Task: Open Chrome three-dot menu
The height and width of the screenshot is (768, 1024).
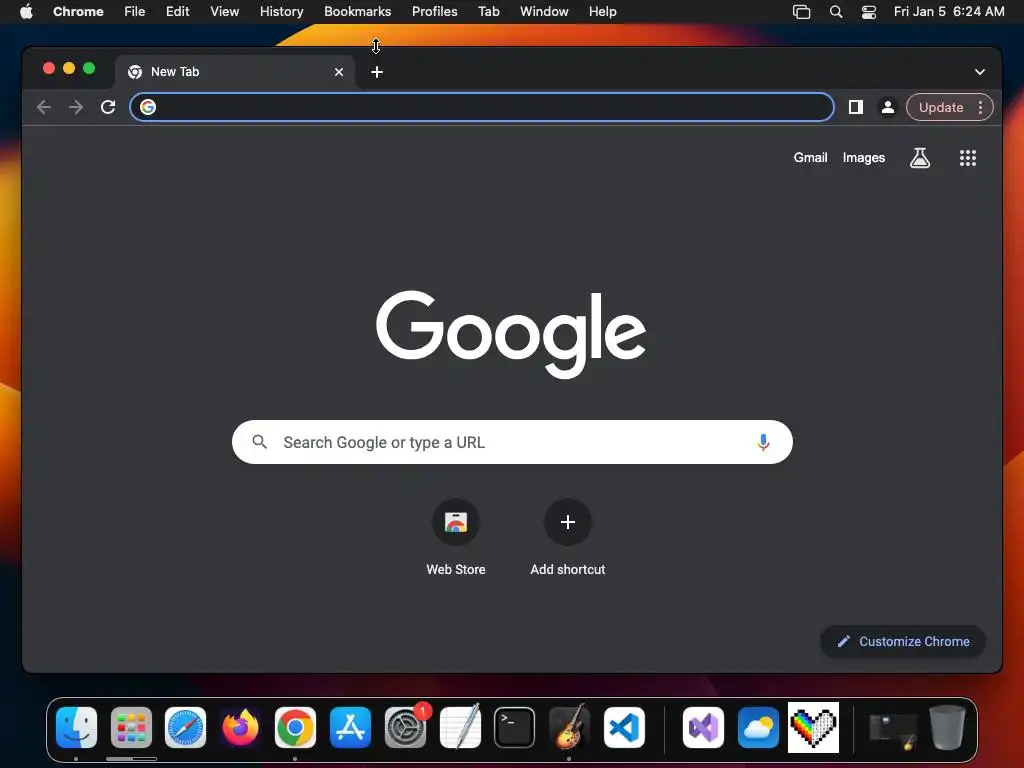Action: point(980,107)
